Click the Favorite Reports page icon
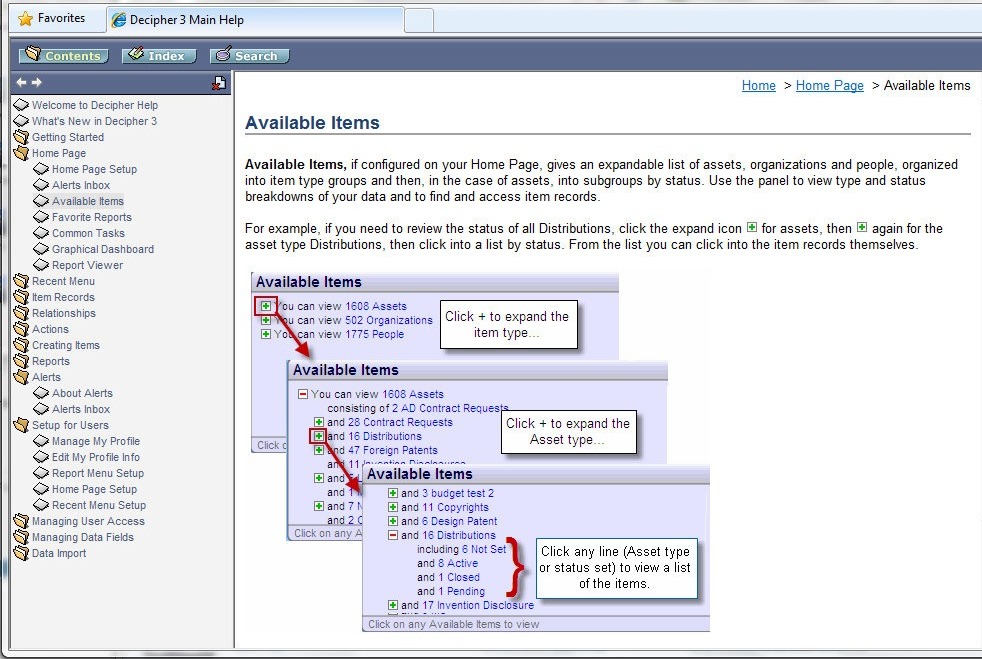 coord(41,217)
